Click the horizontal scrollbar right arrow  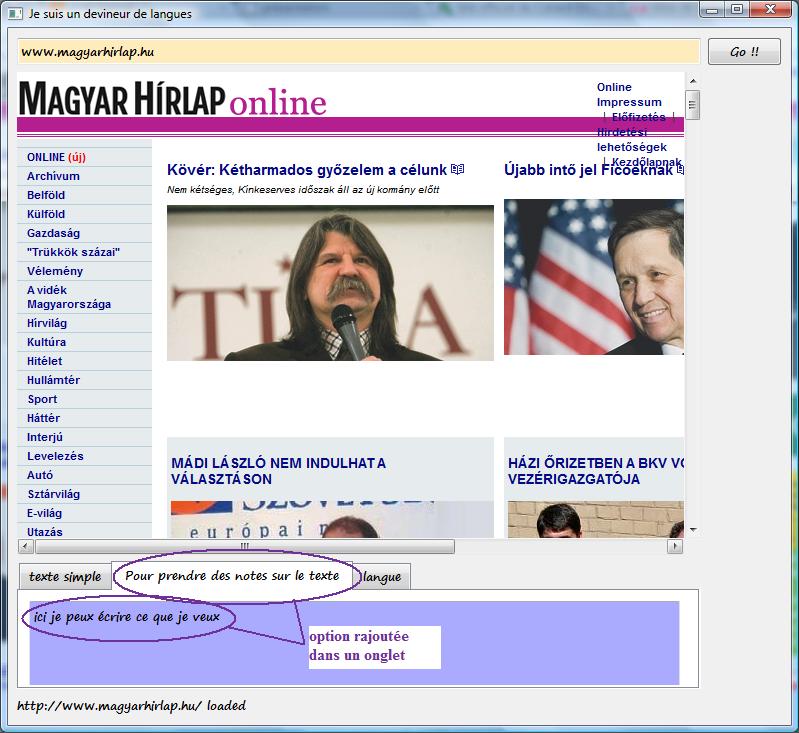click(675, 546)
